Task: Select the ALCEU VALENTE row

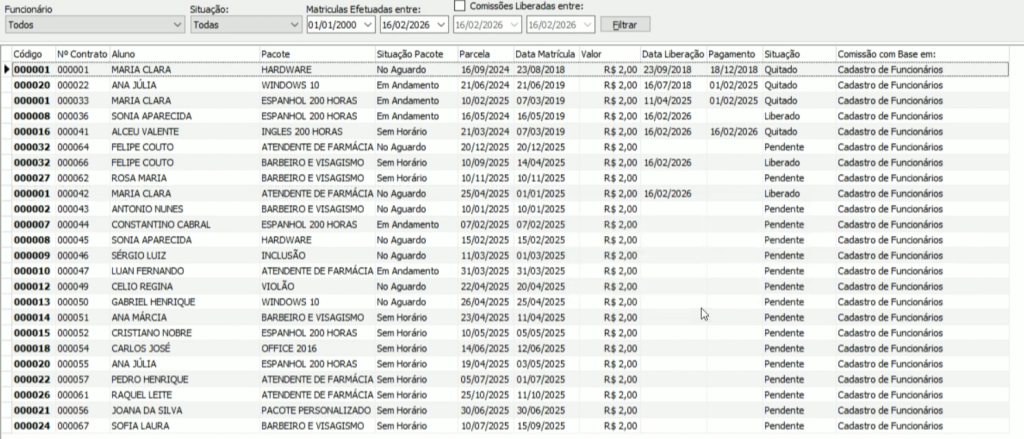Action: (x=510, y=131)
